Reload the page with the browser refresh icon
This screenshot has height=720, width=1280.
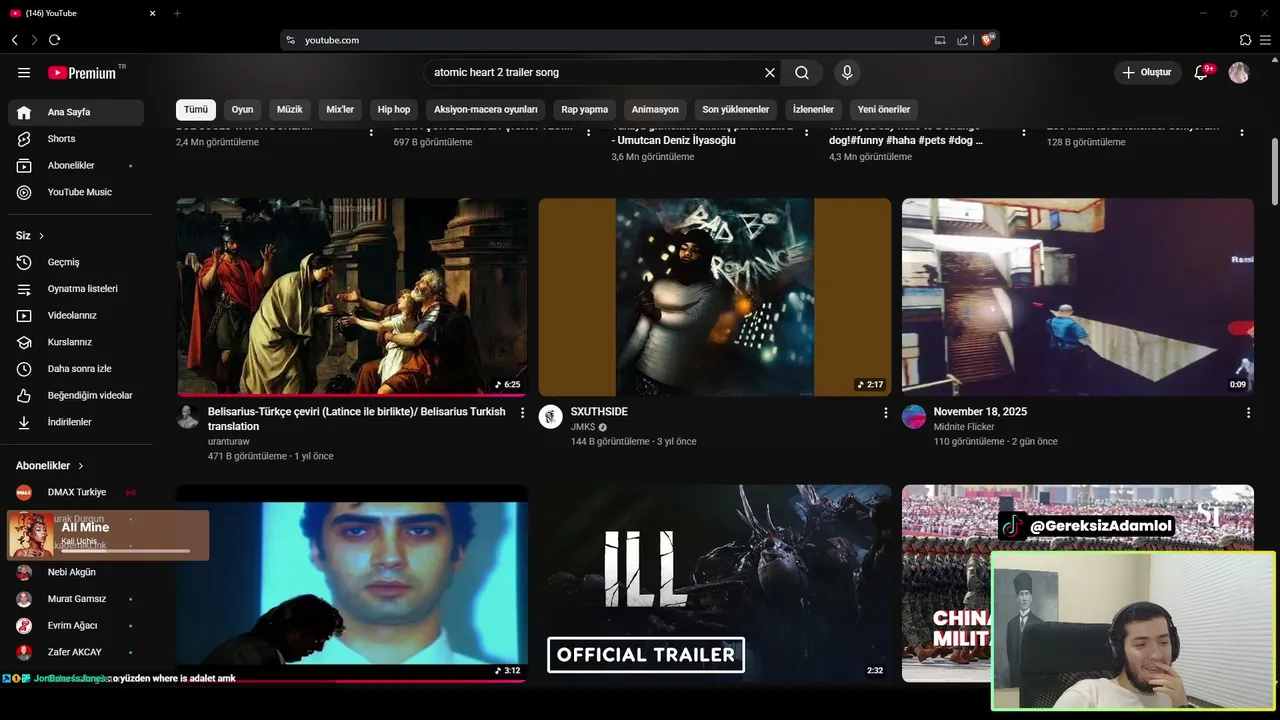(54, 40)
